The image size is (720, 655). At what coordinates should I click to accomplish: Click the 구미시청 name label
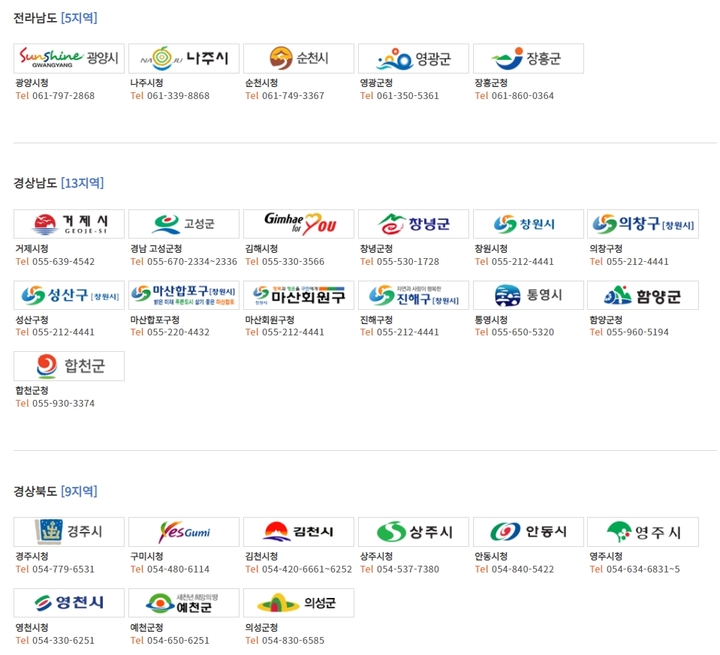click(x=146, y=556)
